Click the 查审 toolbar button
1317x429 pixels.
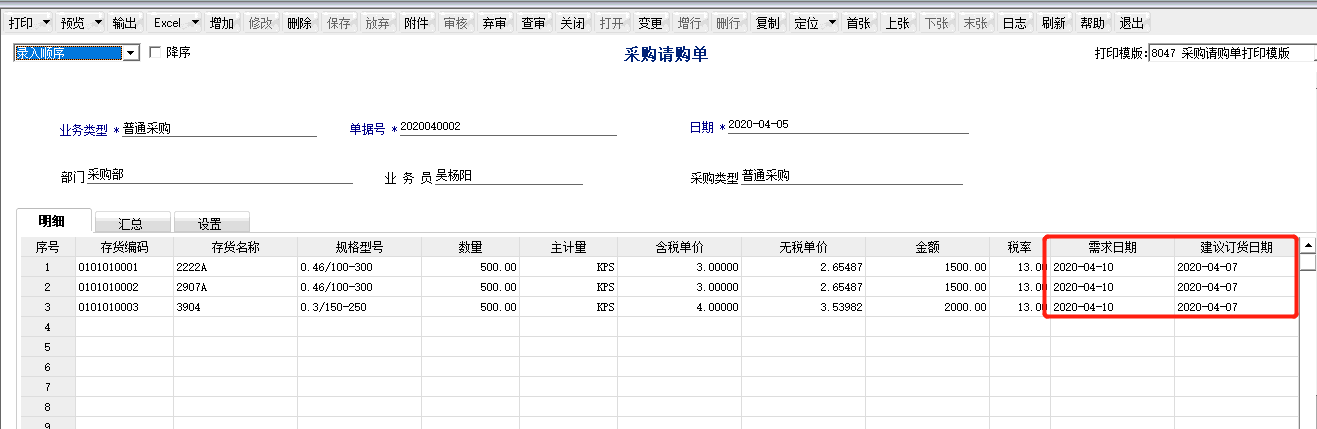pyautogui.click(x=533, y=23)
